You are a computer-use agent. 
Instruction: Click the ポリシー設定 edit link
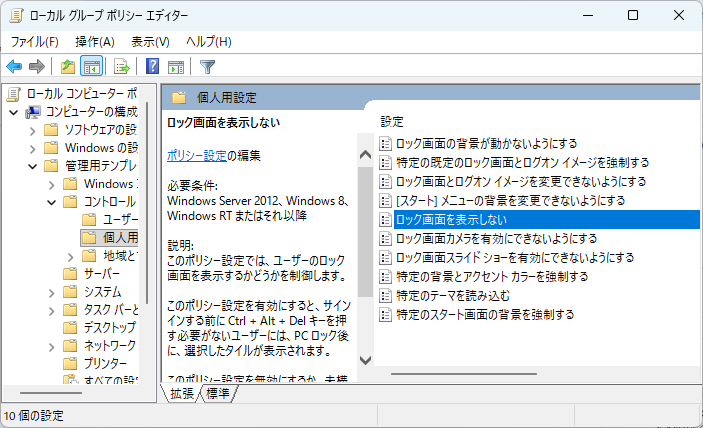(x=196, y=155)
